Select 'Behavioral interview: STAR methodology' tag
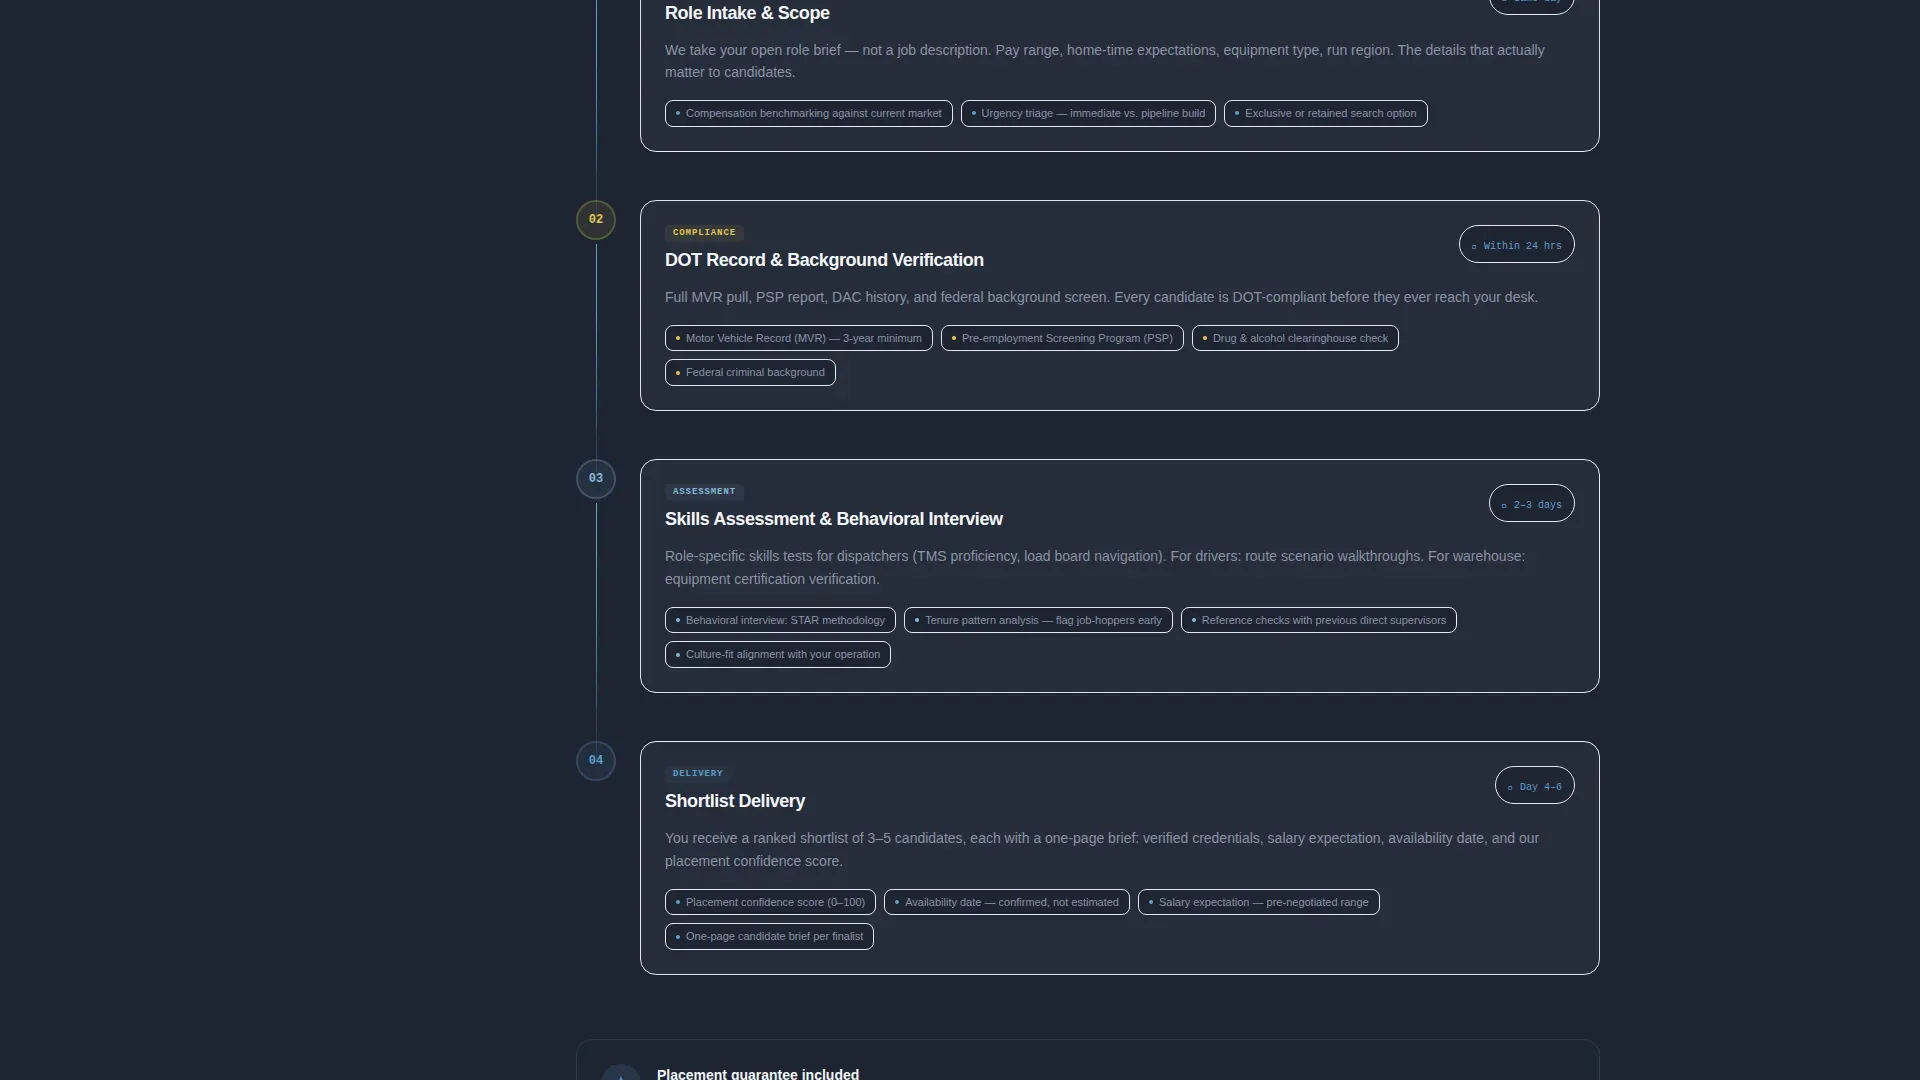This screenshot has height=1080, width=1920. 780,621
